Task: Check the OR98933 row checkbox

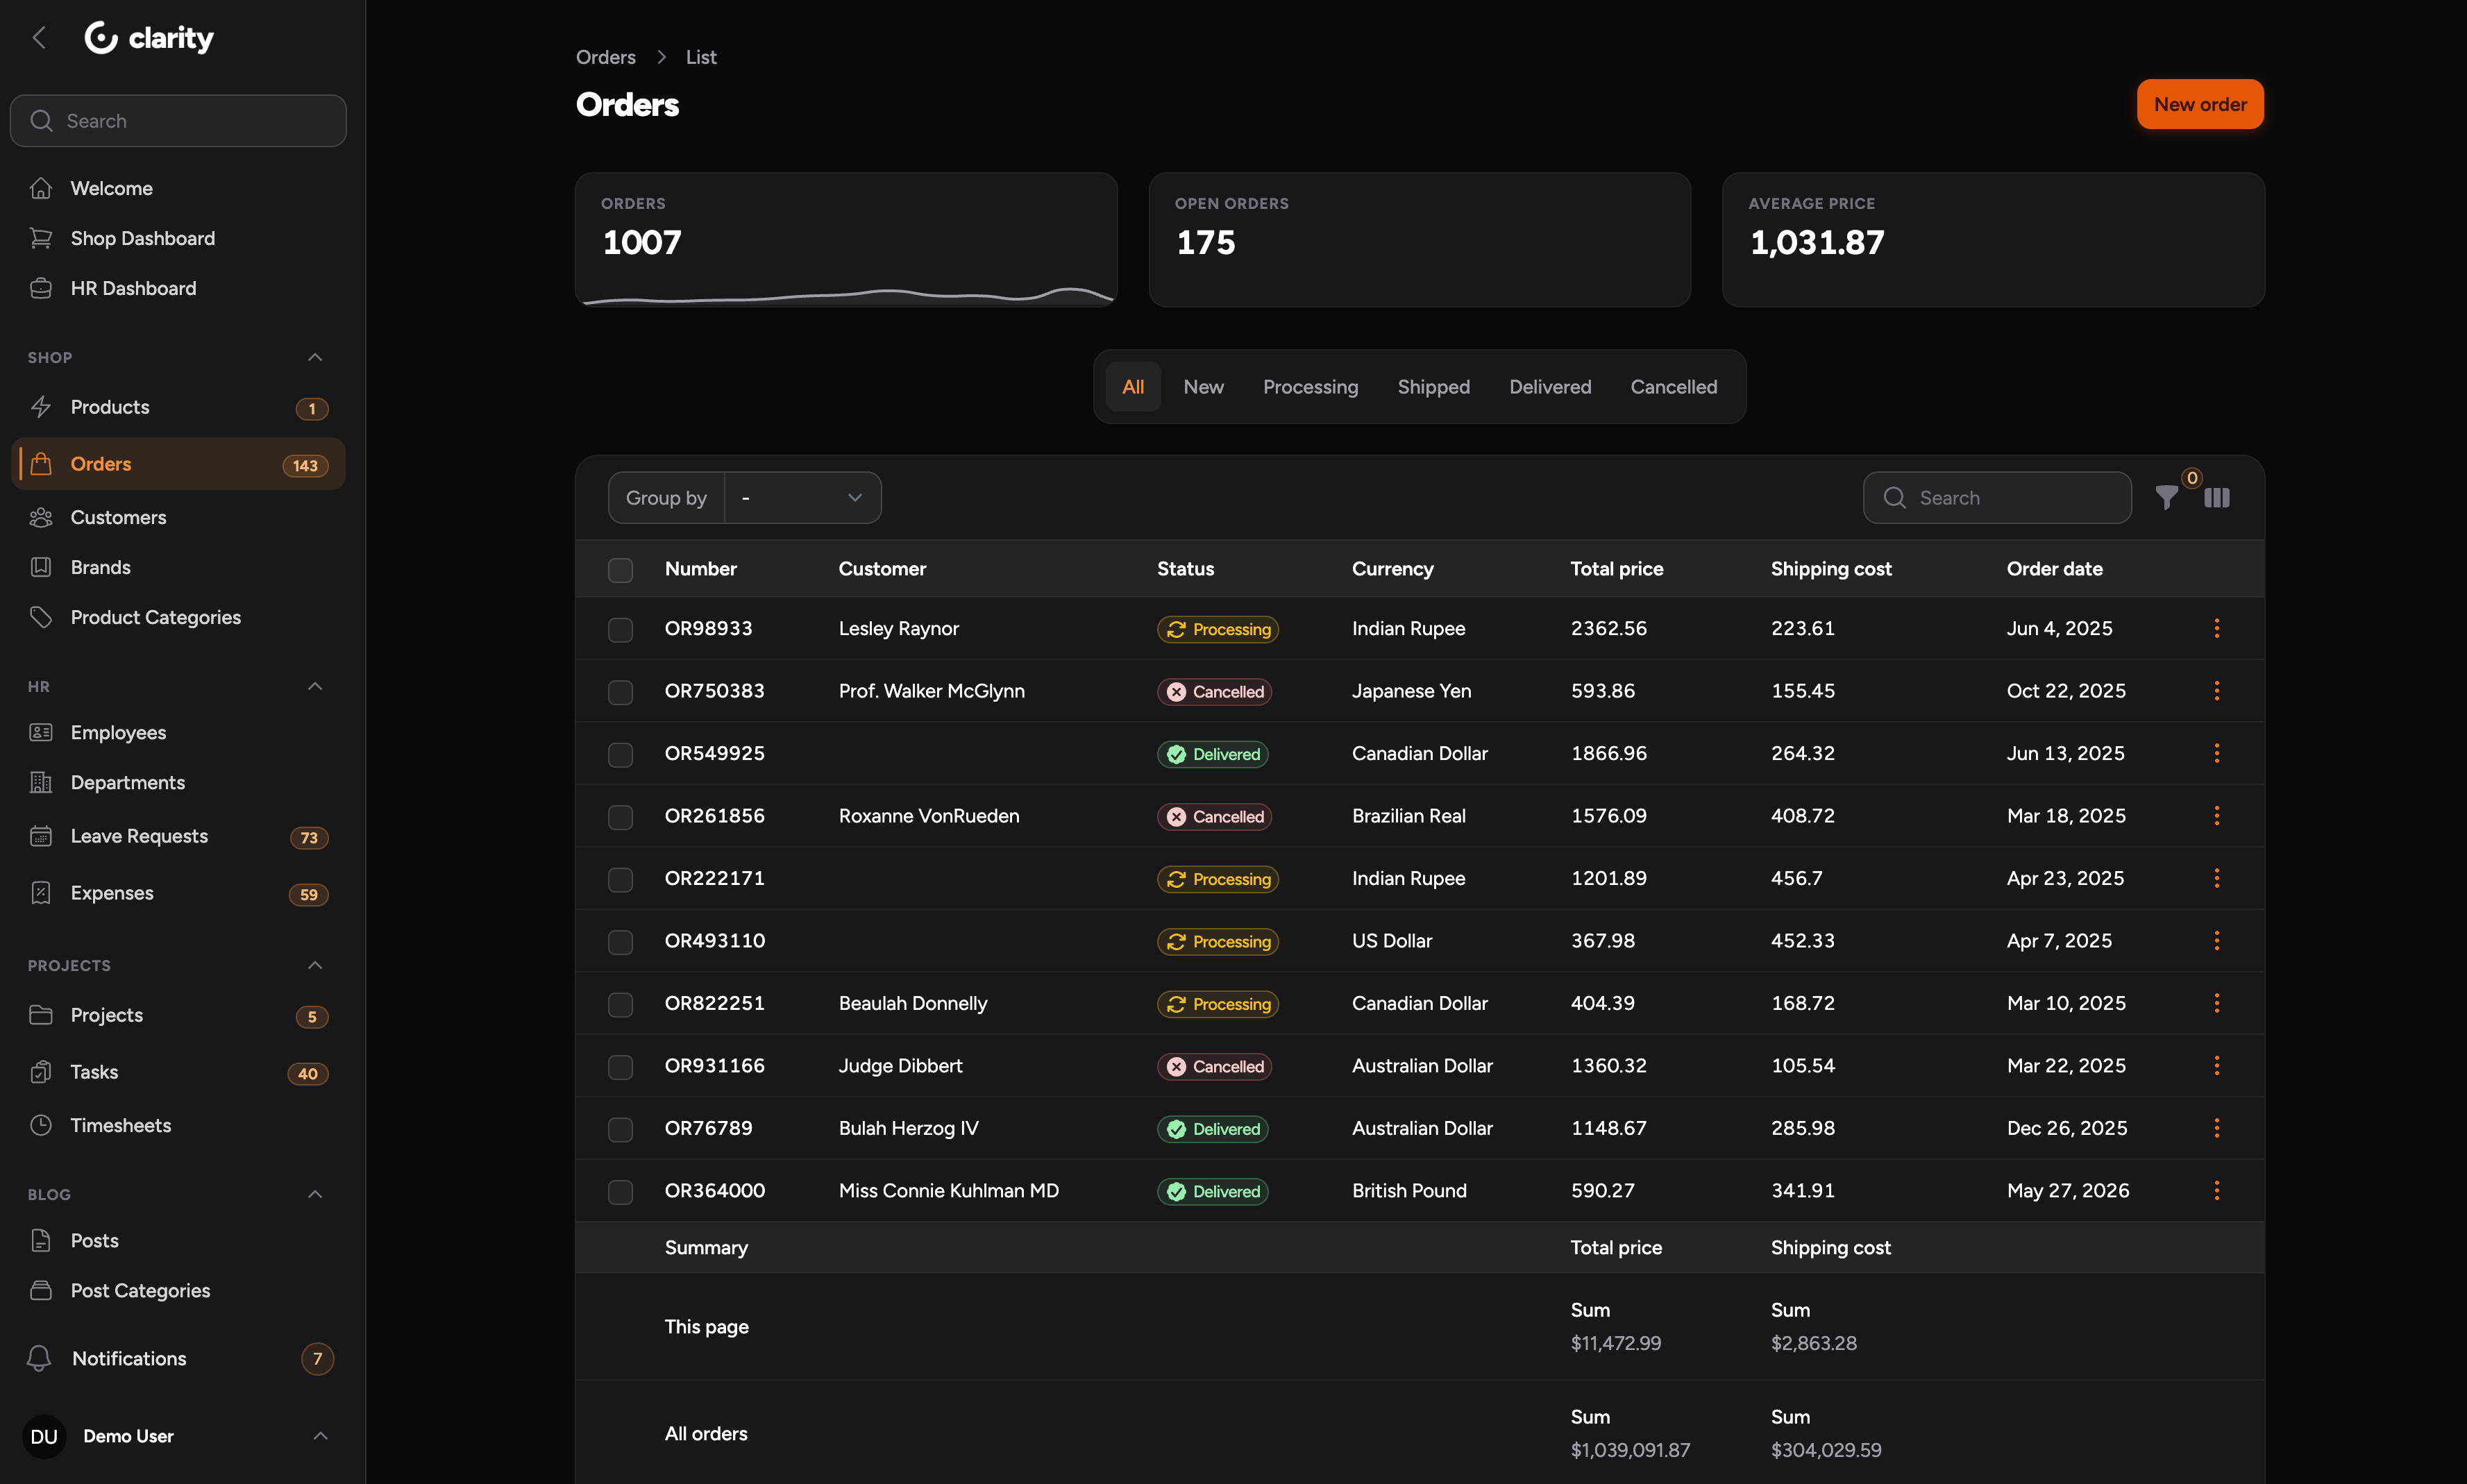Action: 620,630
